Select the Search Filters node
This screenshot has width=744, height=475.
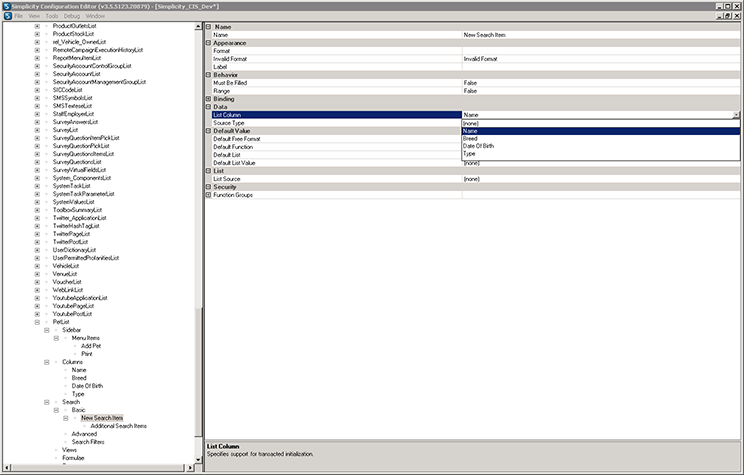click(88, 442)
